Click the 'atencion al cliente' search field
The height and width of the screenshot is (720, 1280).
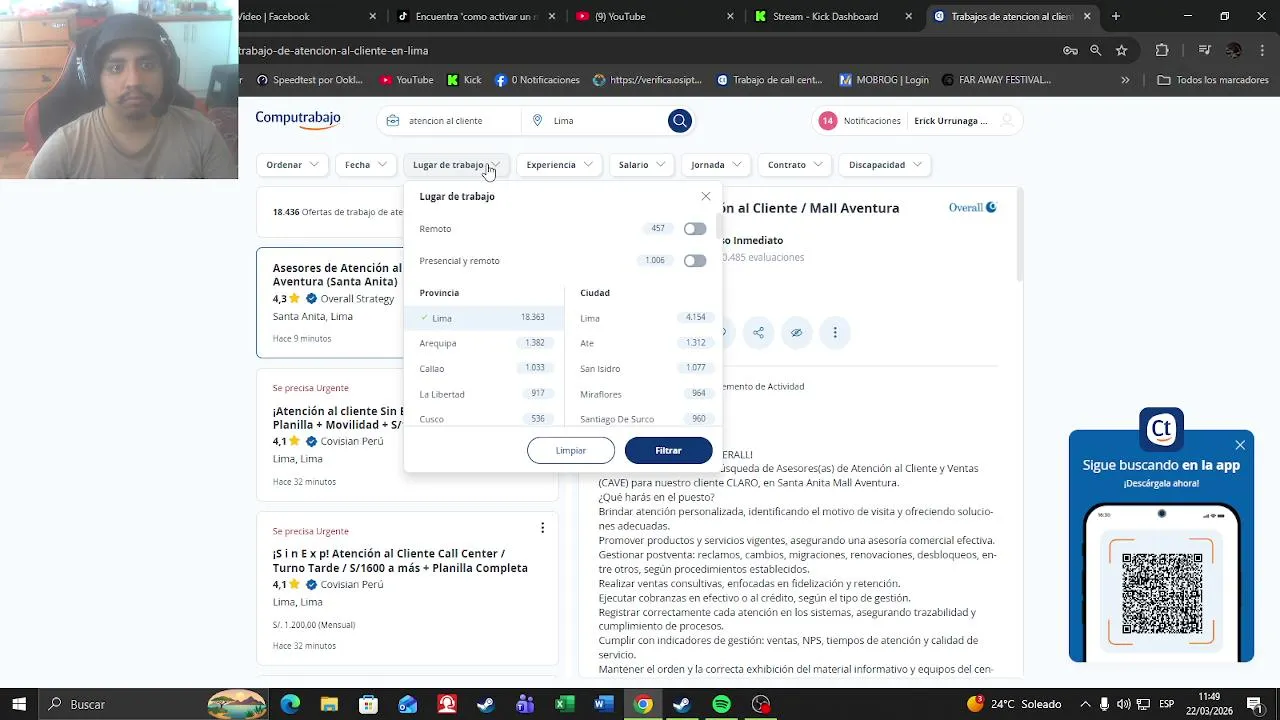[x=449, y=121]
